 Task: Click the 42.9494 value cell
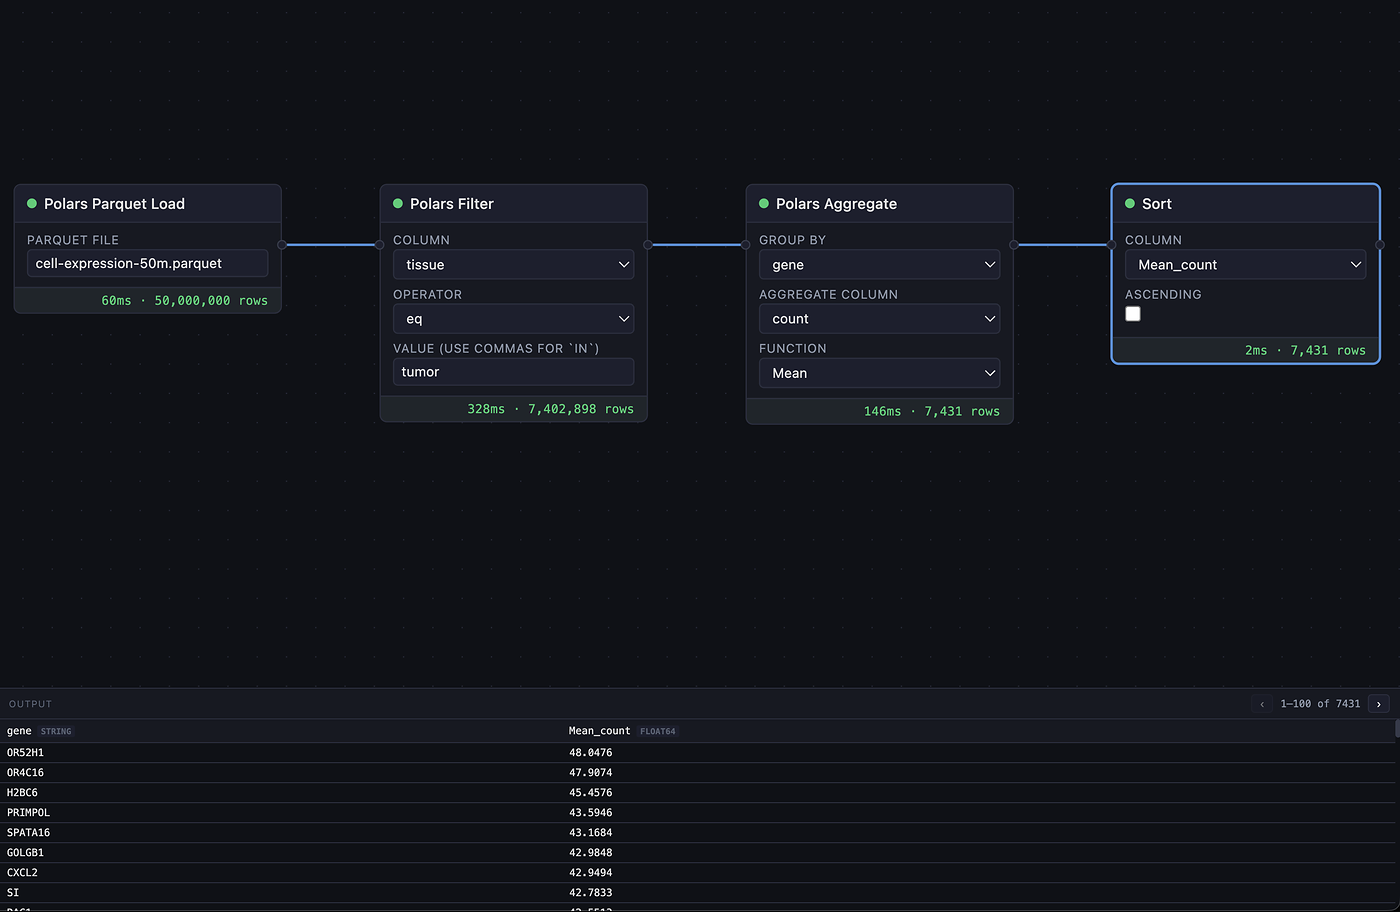click(591, 872)
